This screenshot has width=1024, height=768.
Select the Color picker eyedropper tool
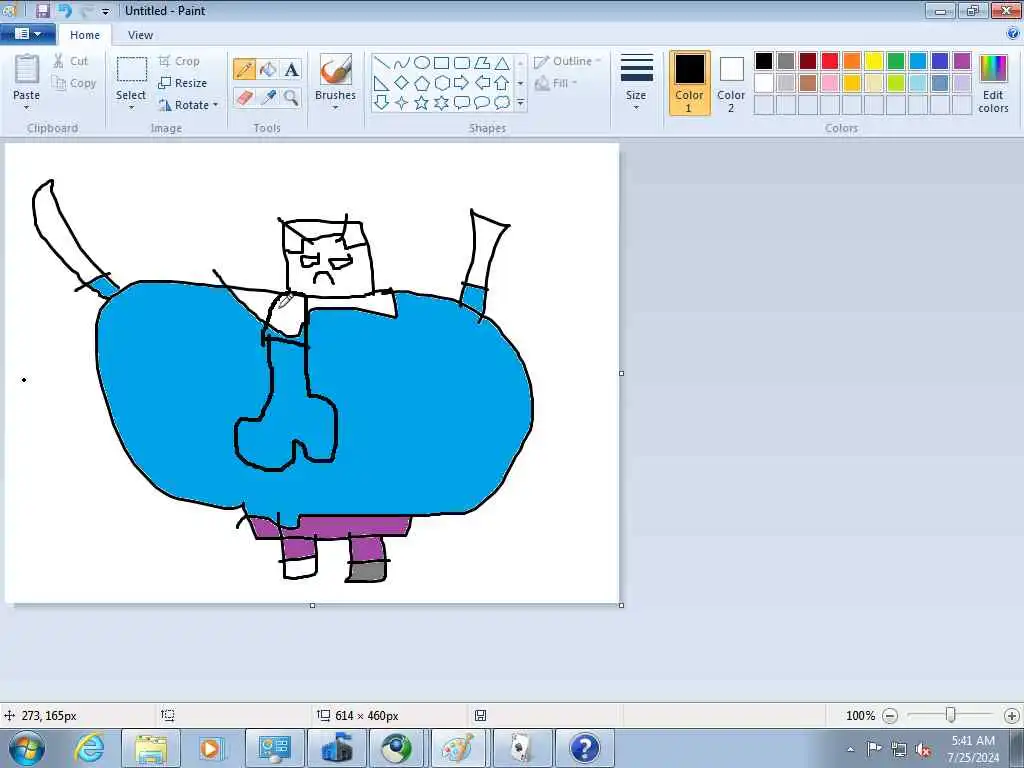pos(268,97)
